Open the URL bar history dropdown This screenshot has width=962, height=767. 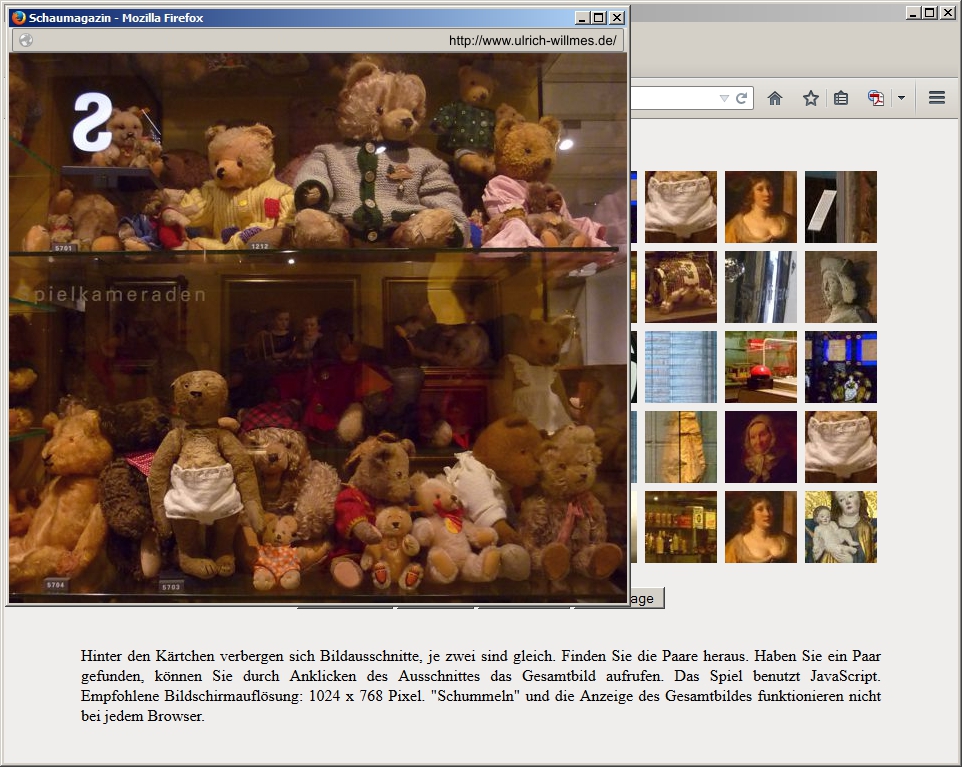coord(724,98)
